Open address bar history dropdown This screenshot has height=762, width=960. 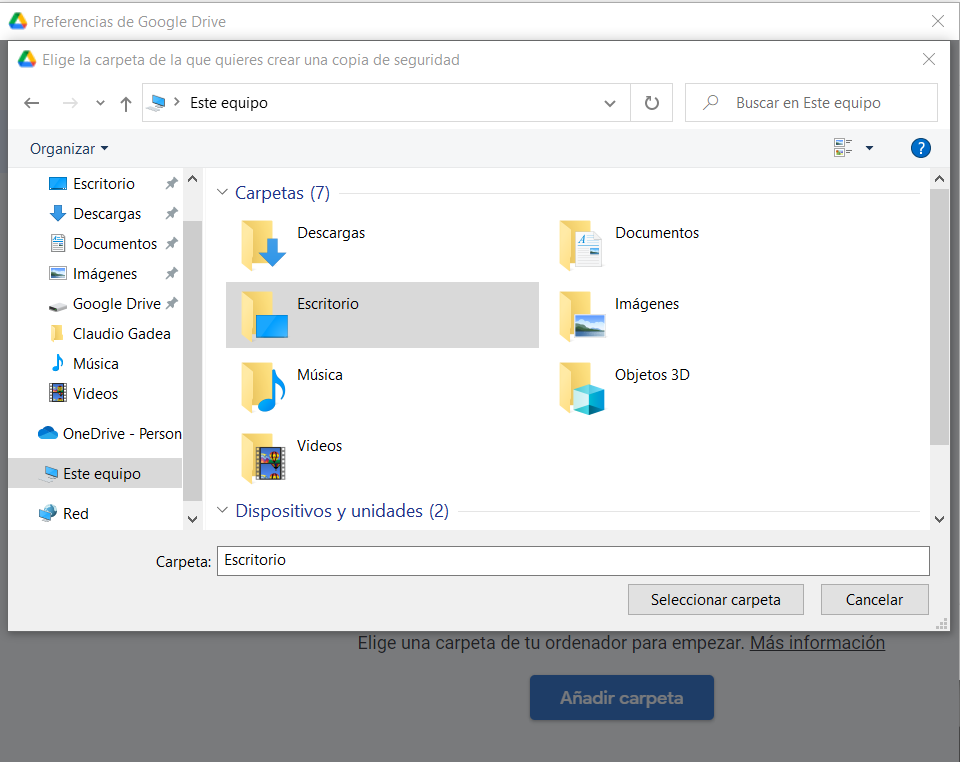[610, 103]
